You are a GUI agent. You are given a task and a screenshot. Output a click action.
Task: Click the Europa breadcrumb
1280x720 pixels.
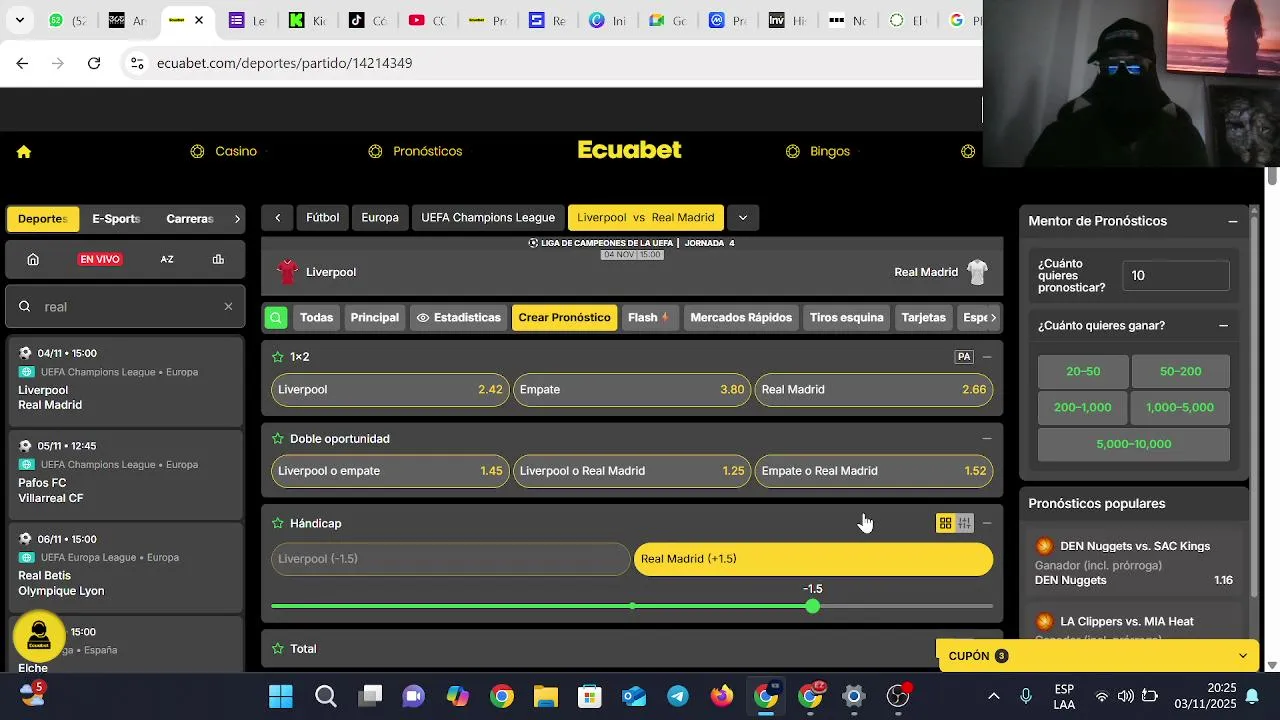pyautogui.click(x=380, y=218)
